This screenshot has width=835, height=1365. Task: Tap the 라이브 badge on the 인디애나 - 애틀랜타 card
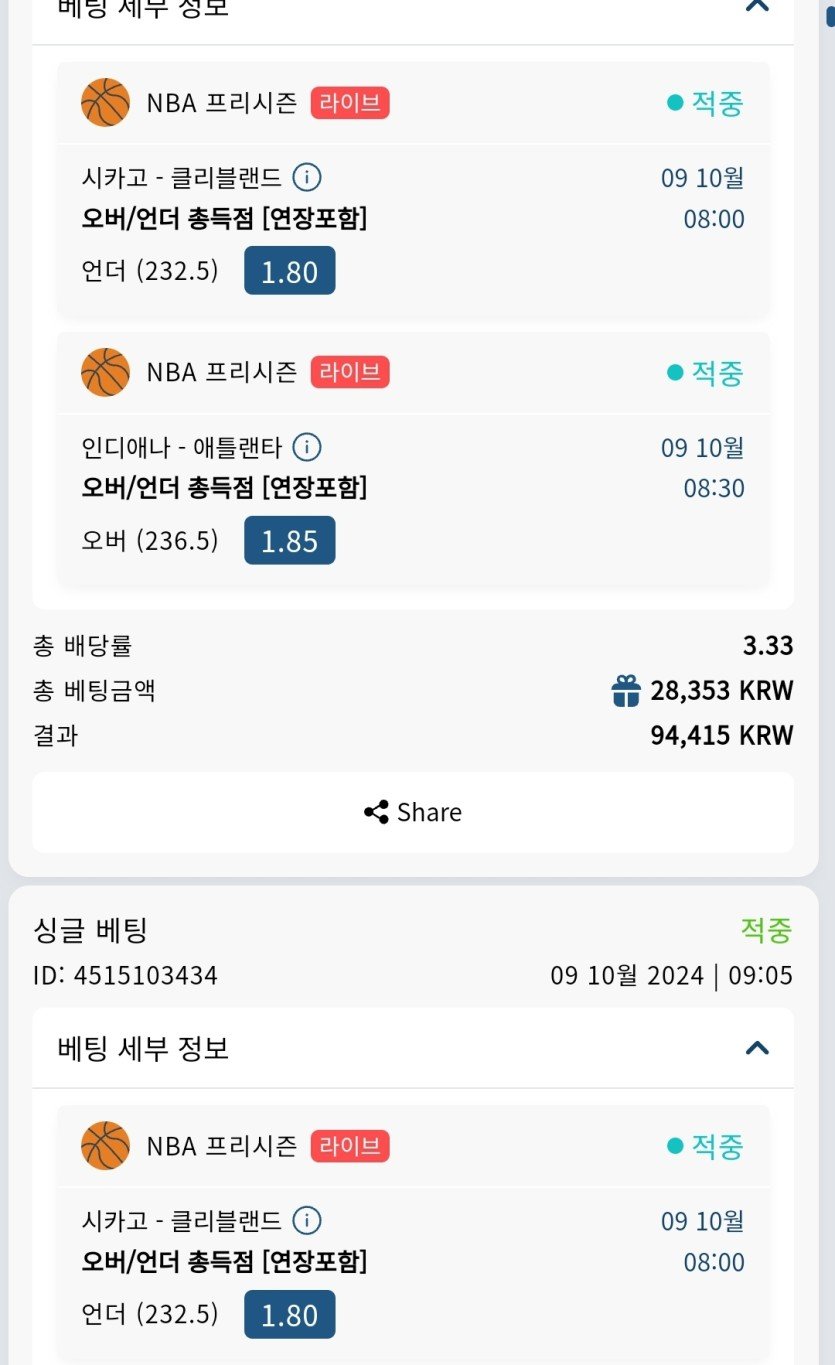(x=349, y=373)
